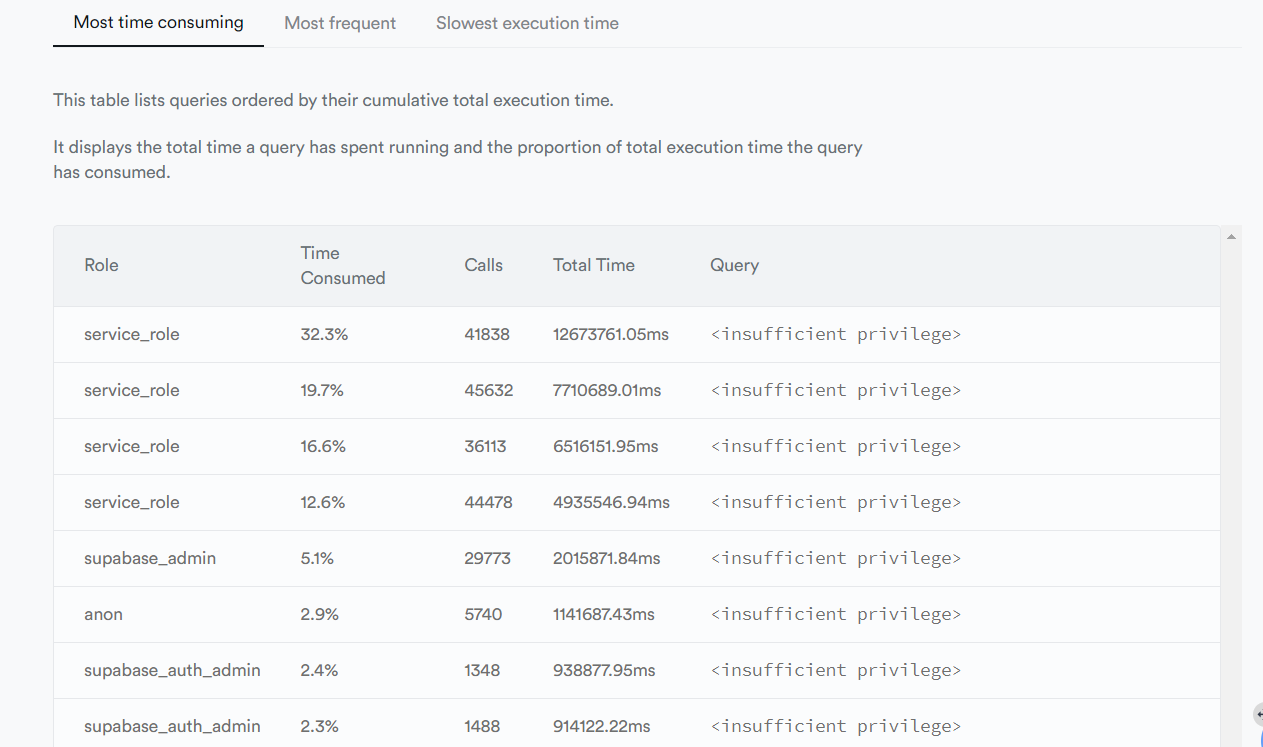Screen dimensions: 1263x747
Task: Select the 19.7% time consumed value
Action: (322, 390)
